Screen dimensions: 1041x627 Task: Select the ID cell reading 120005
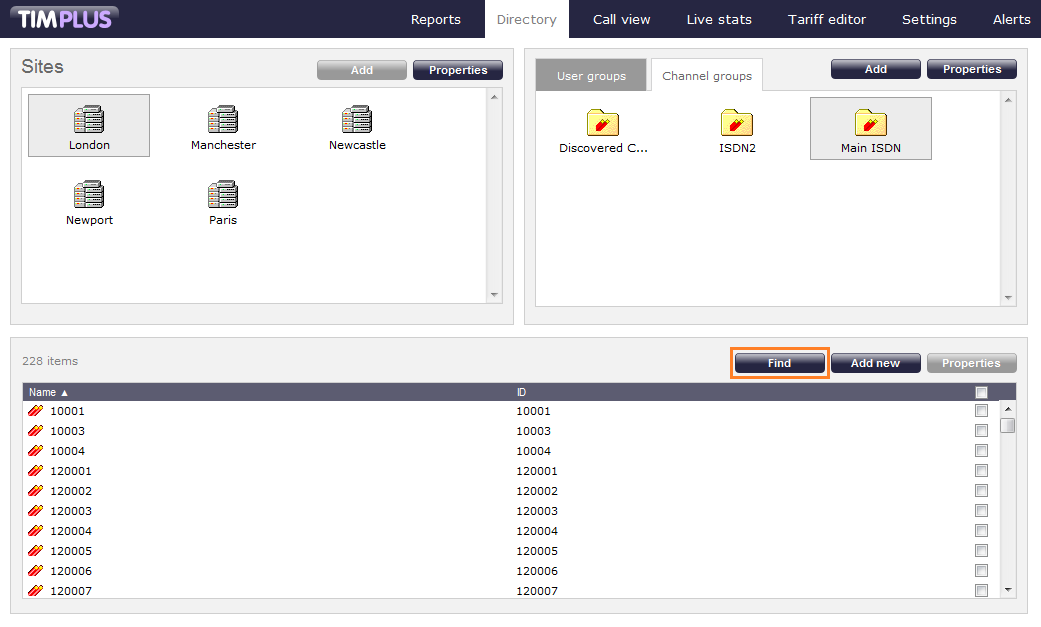pyautogui.click(x=537, y=551)
